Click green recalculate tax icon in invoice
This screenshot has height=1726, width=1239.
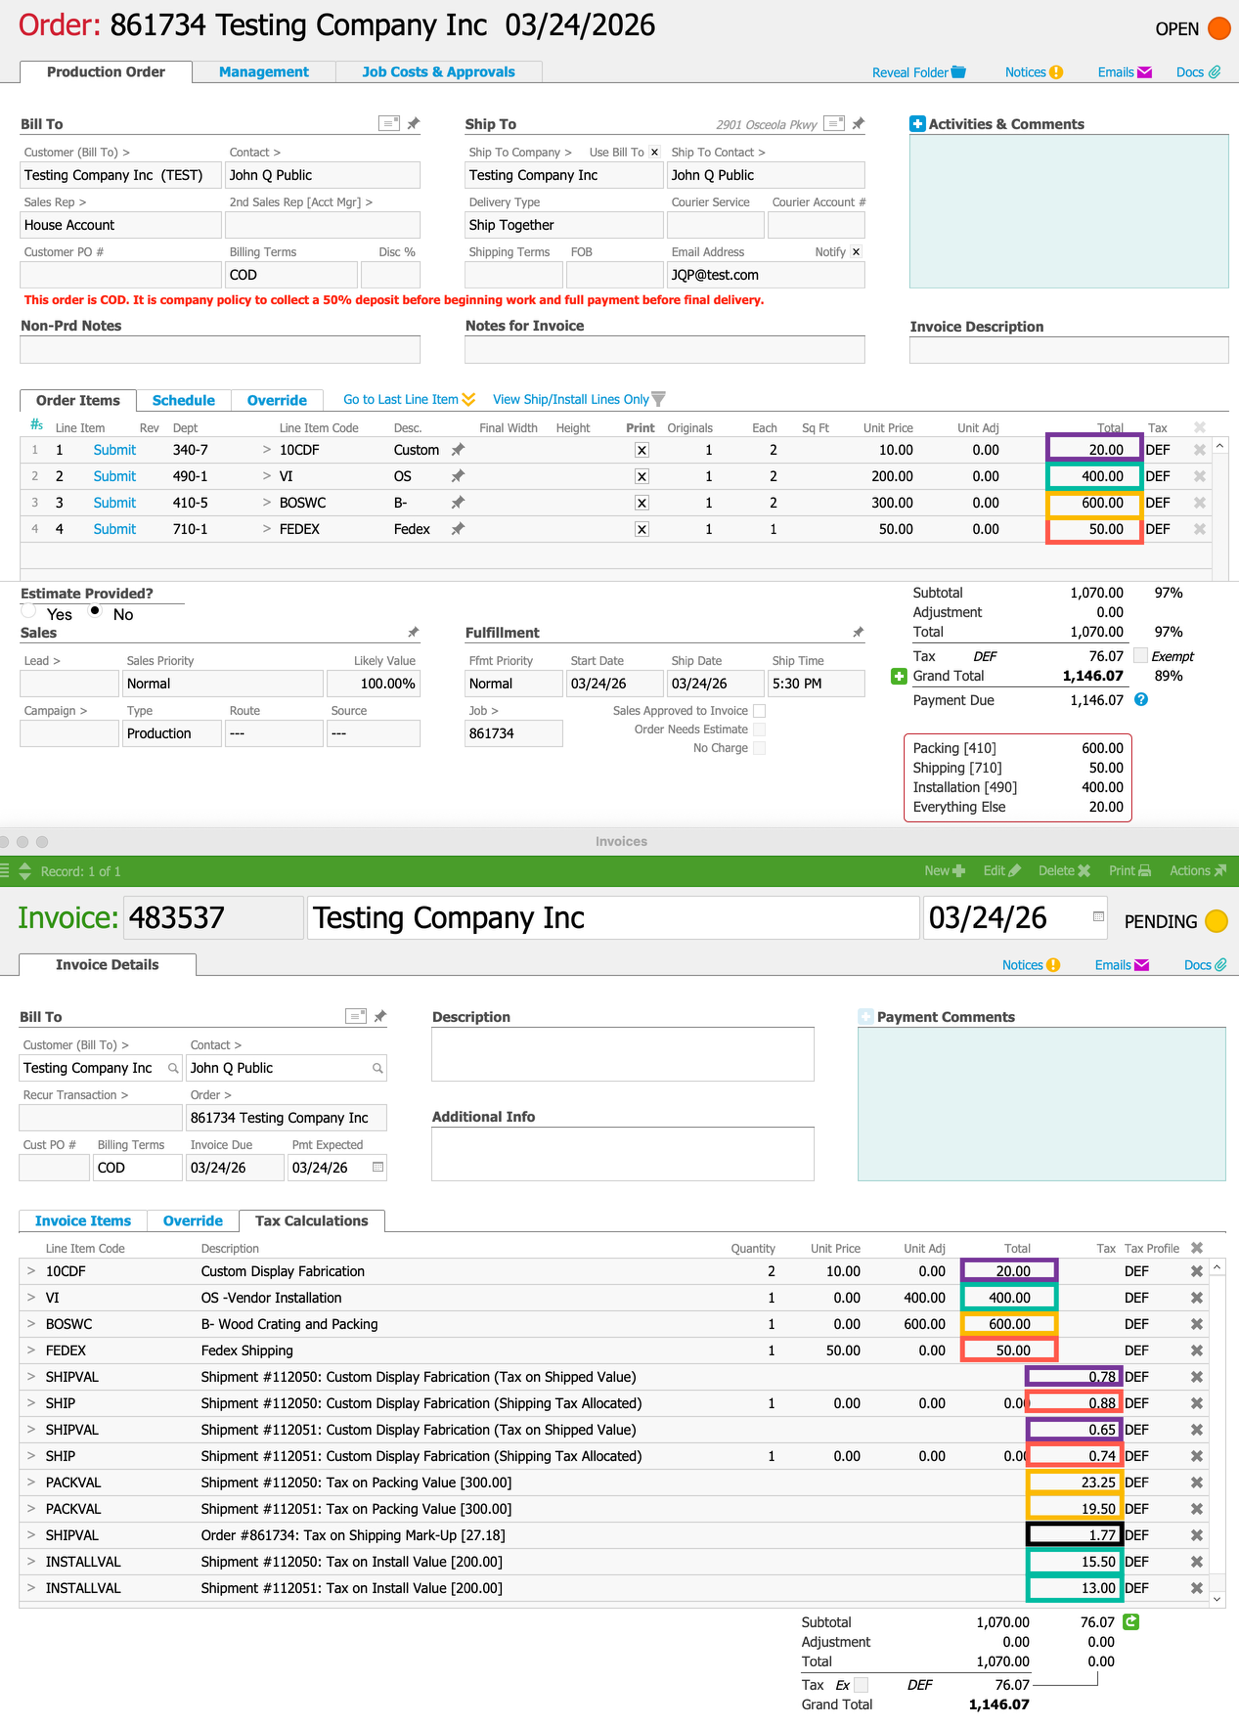point(1131,1622)
